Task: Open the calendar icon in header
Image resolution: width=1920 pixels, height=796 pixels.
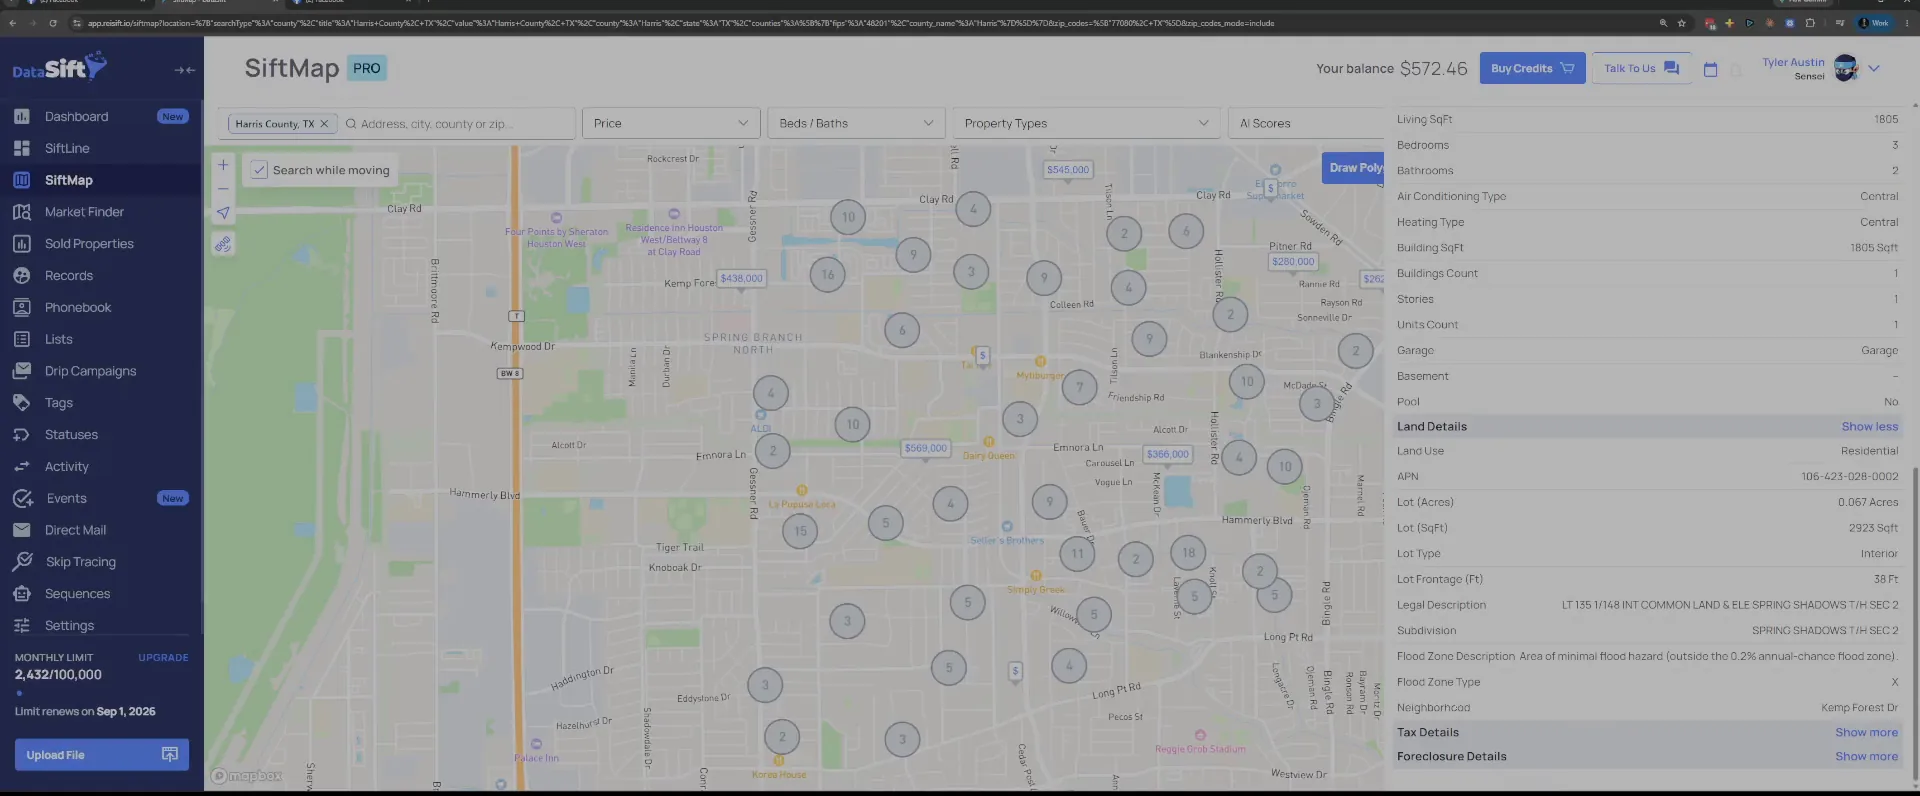Action: pos(1710,69)
